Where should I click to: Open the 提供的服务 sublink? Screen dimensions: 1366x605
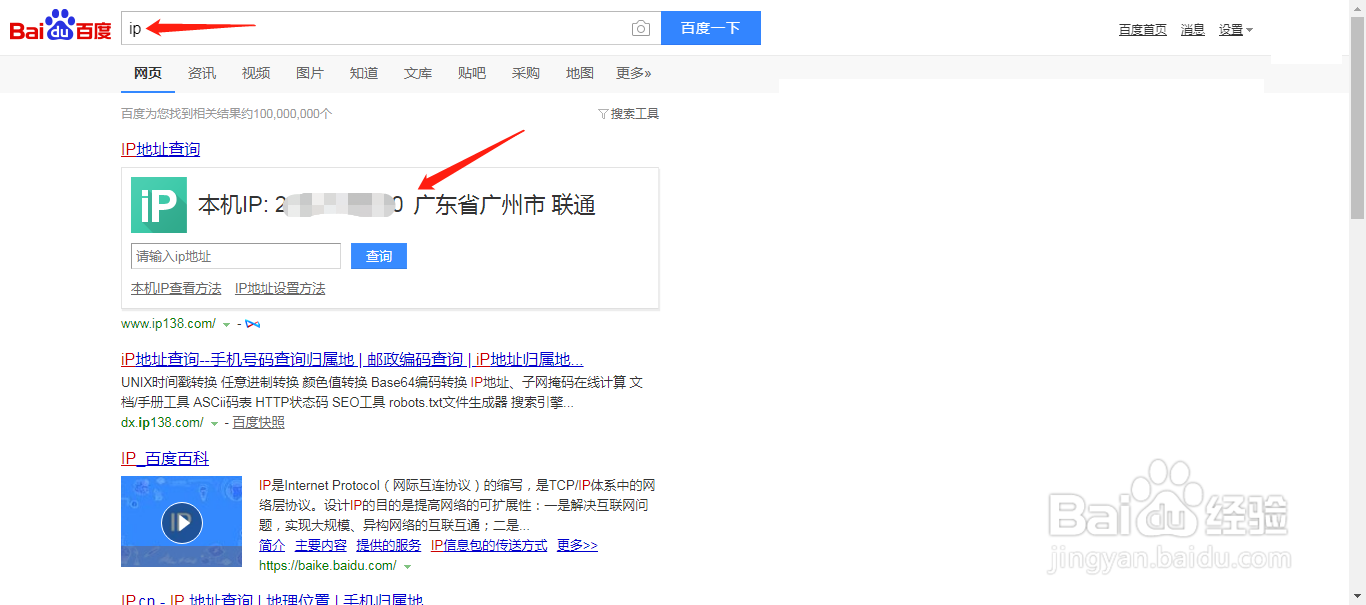(389, 545)
